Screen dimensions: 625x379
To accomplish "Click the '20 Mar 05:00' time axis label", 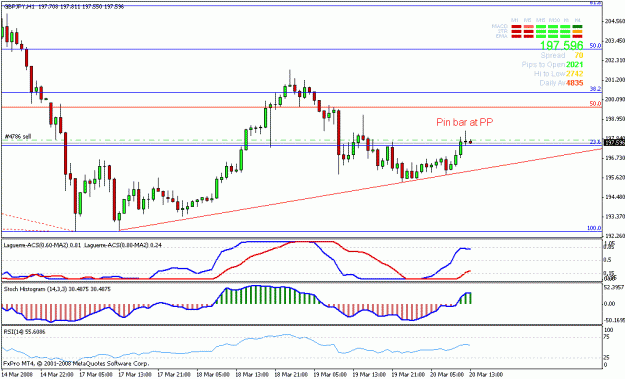I will (x=446, y=375).
